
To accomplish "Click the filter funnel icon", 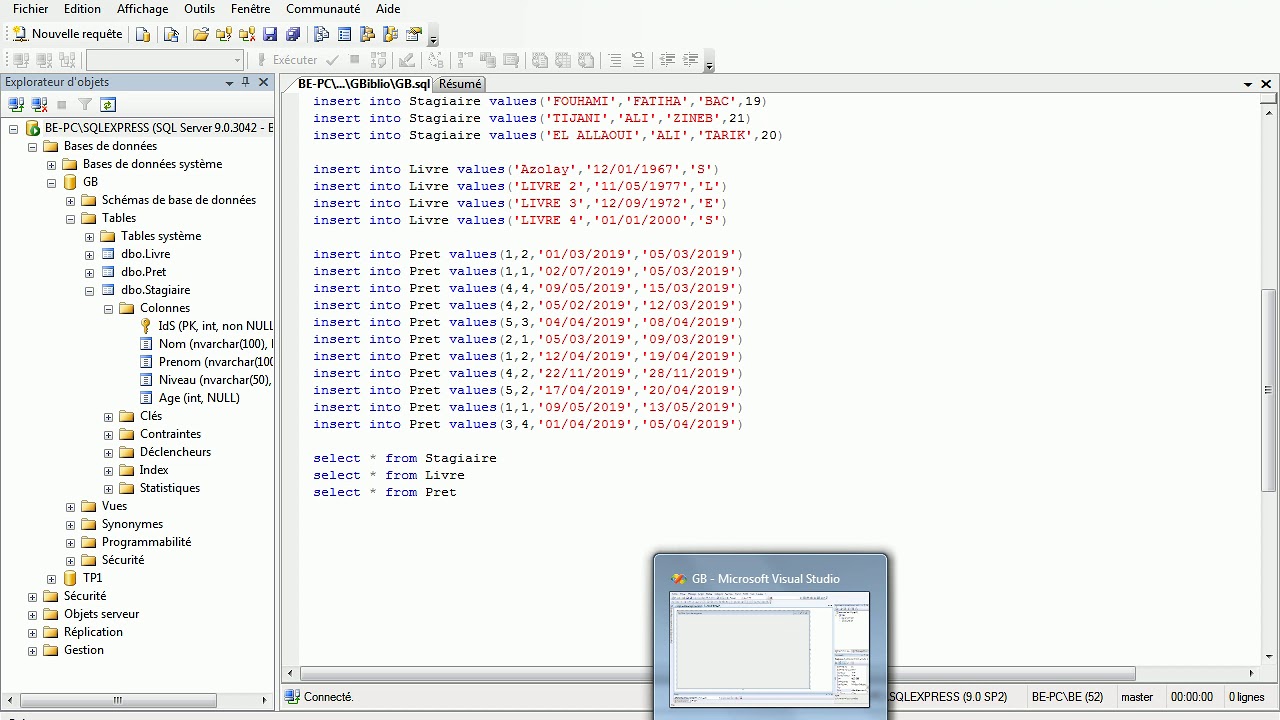I will [85, 104].
